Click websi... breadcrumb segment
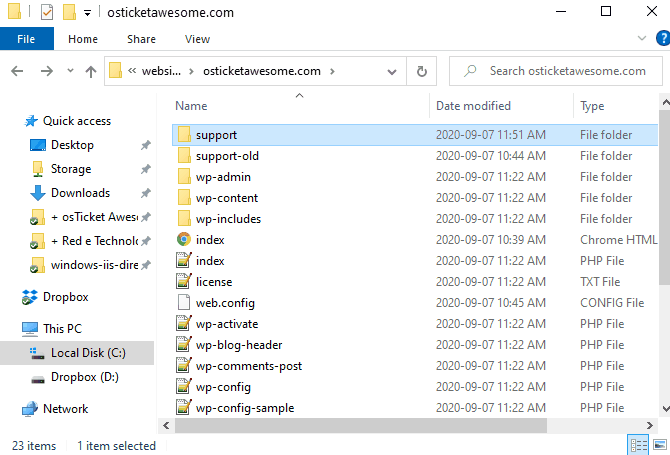The height and width of the screenshot is (455, 670). pyautogui.click(x=162, y=71)
